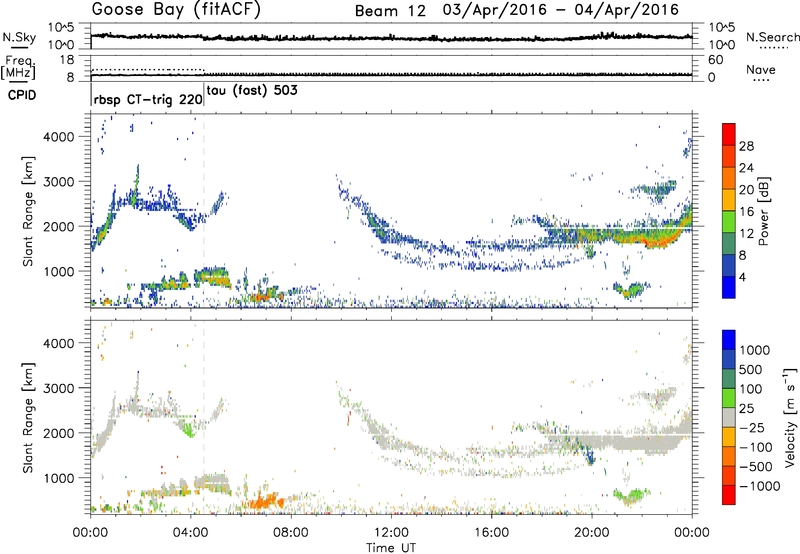Screen dimensions: 800x554
Task: Click the '-100' value on Velocity color bar
Action: (x=755, y=447)
